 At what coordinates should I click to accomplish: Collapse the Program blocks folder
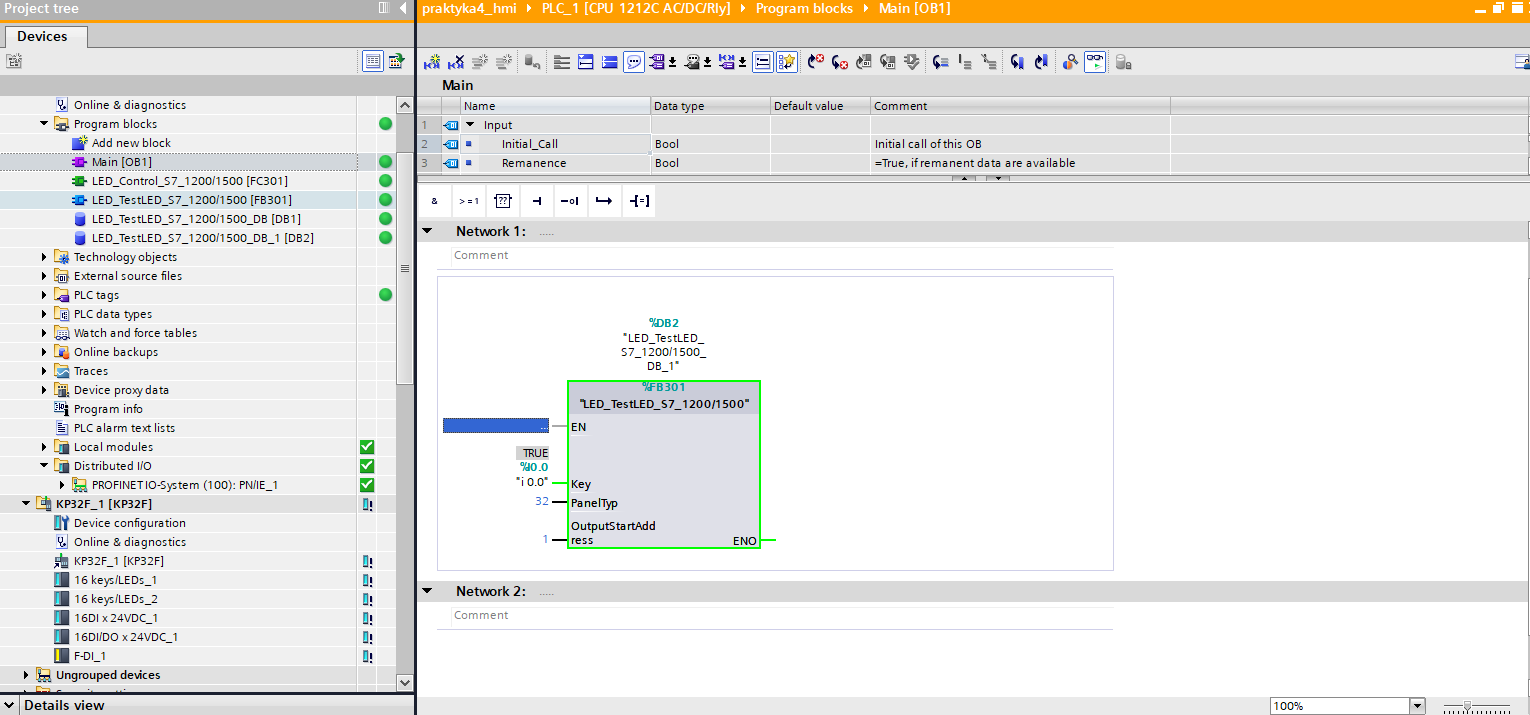[x=44, y=124]
